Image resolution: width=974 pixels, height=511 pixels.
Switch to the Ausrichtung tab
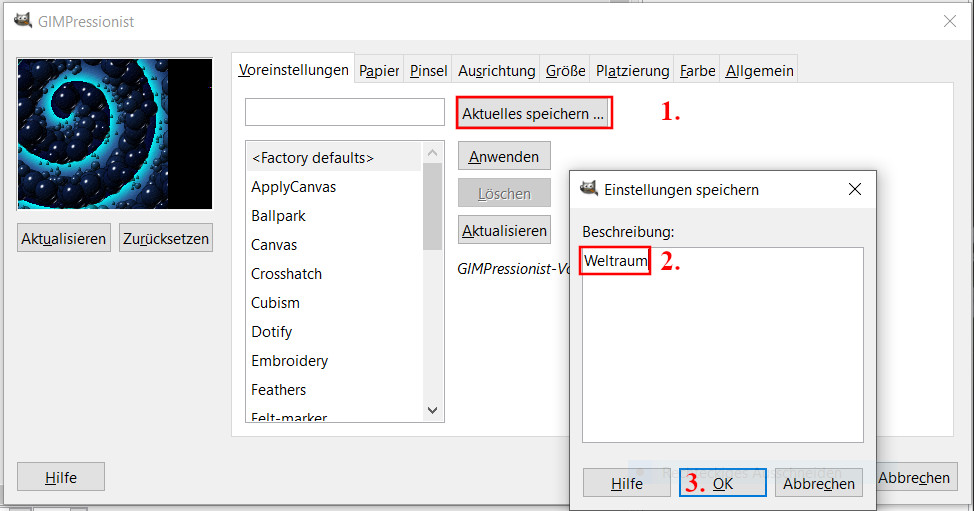click(496, 70)
